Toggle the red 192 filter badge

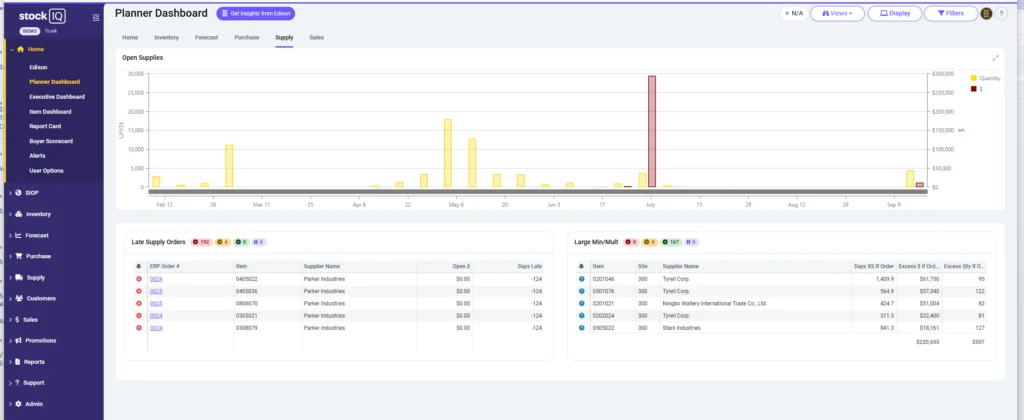point(201,242)
